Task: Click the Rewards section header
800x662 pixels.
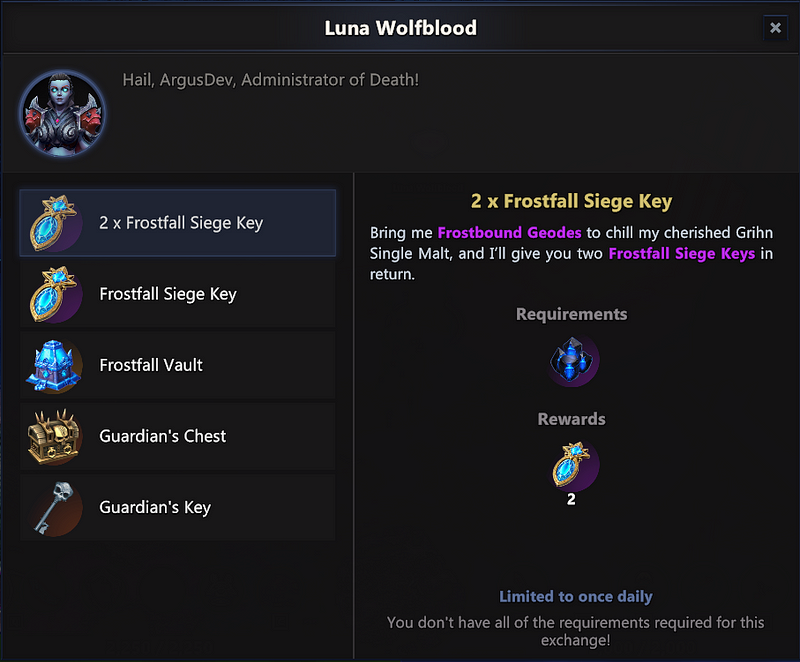Action: [x=571, y=419]
